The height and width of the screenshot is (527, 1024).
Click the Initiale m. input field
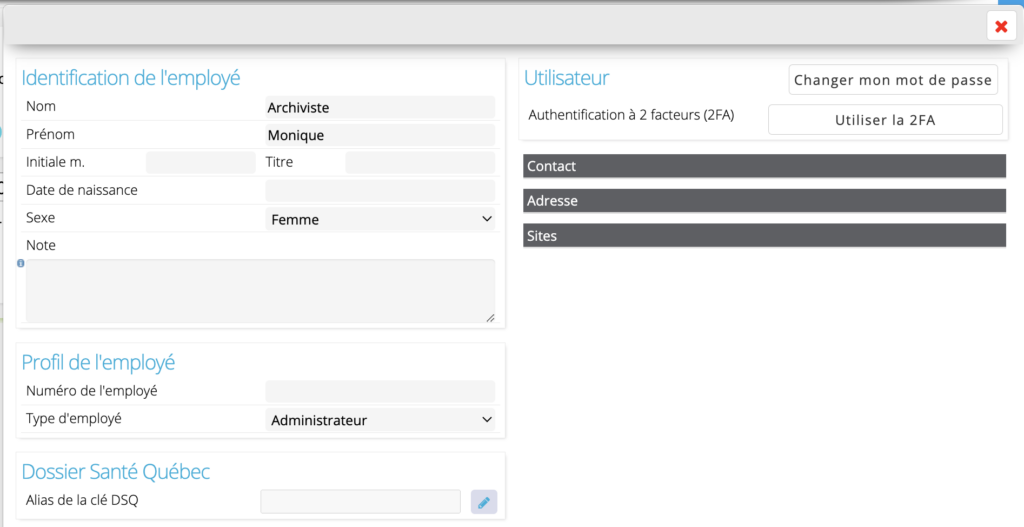pos(200,163)
